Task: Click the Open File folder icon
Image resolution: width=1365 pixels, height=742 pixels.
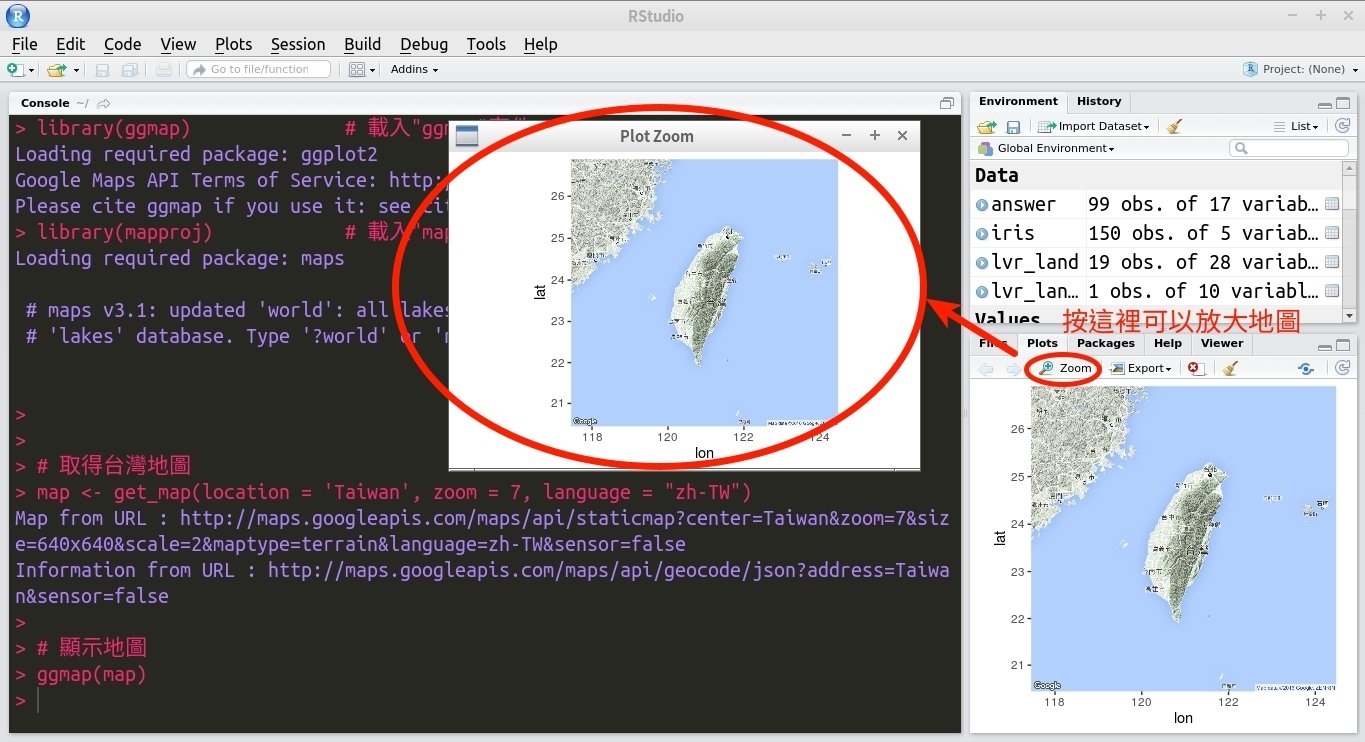Action: point(56,70)
